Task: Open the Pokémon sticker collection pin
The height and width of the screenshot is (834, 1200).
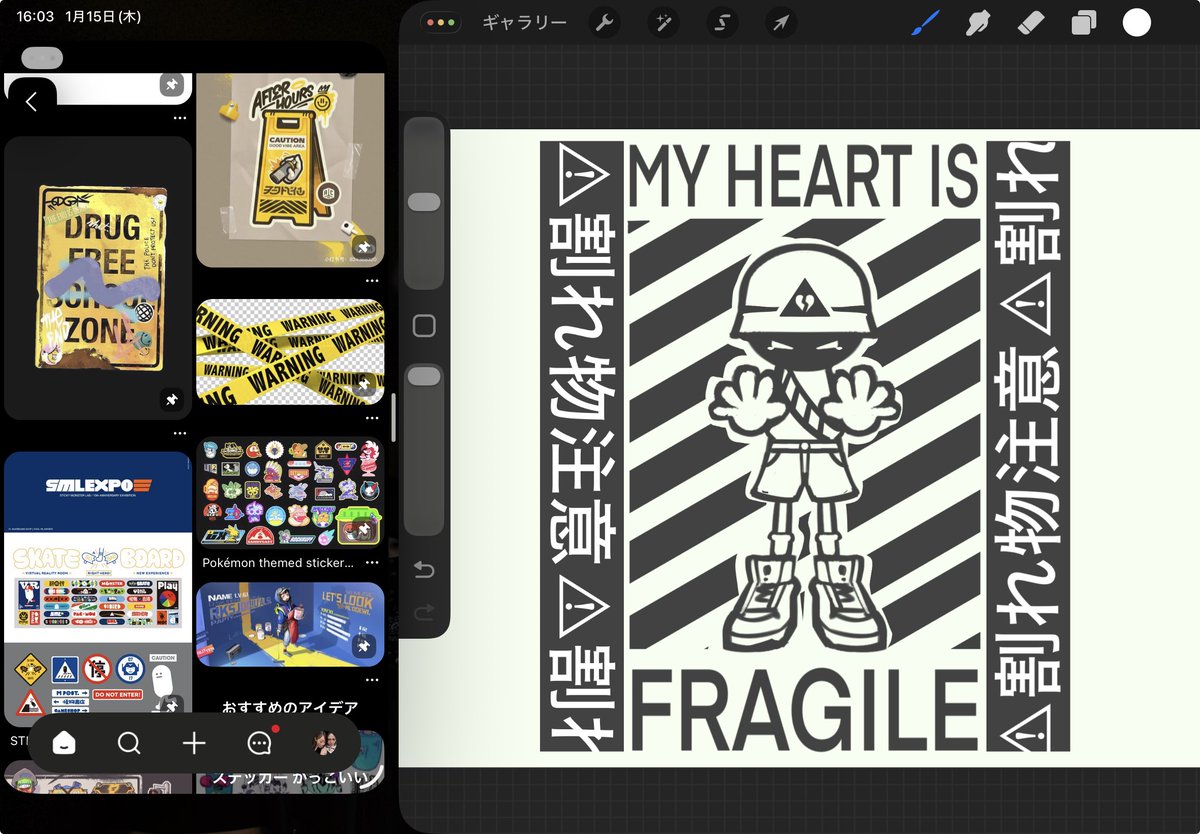Action: coord(290,493)
